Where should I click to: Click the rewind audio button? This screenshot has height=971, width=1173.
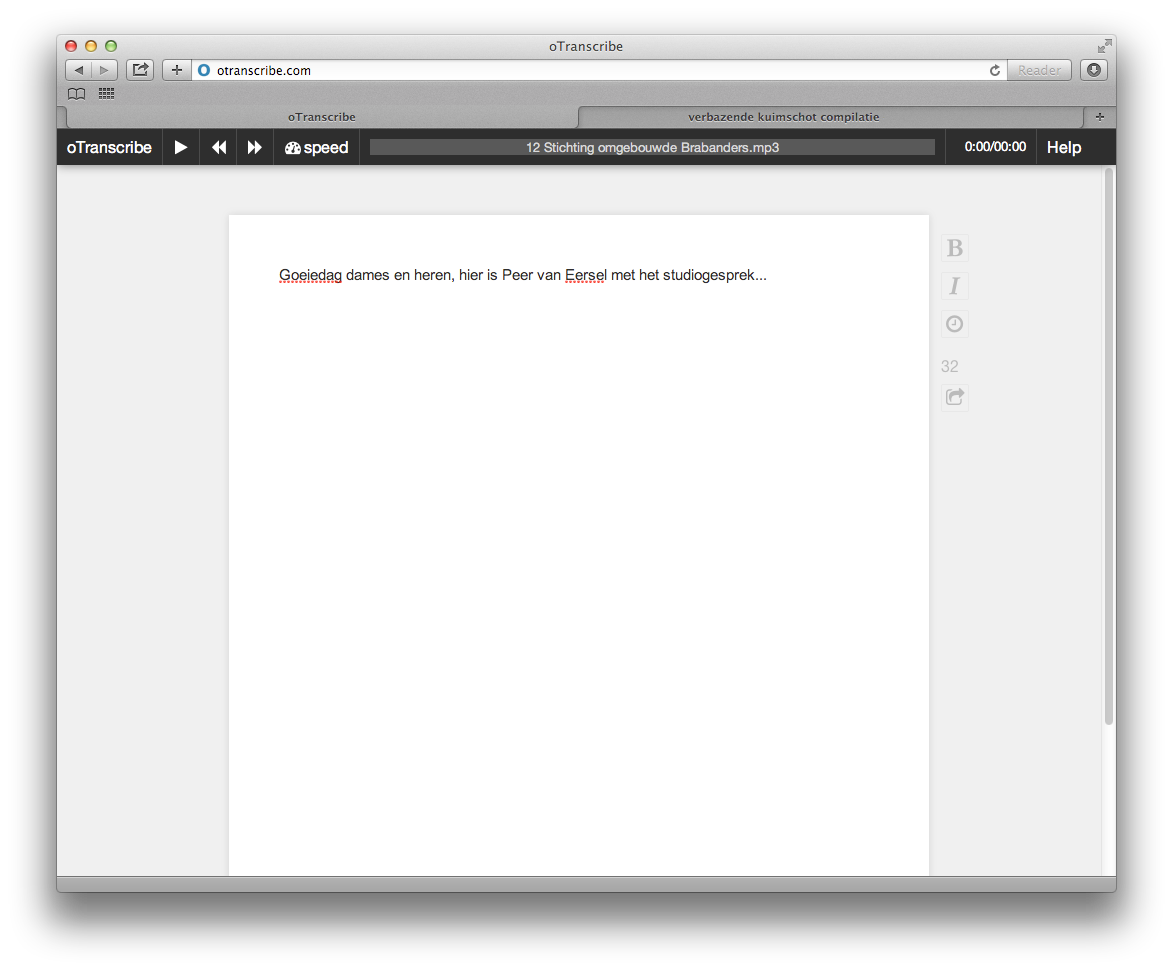tap(218, 148)
